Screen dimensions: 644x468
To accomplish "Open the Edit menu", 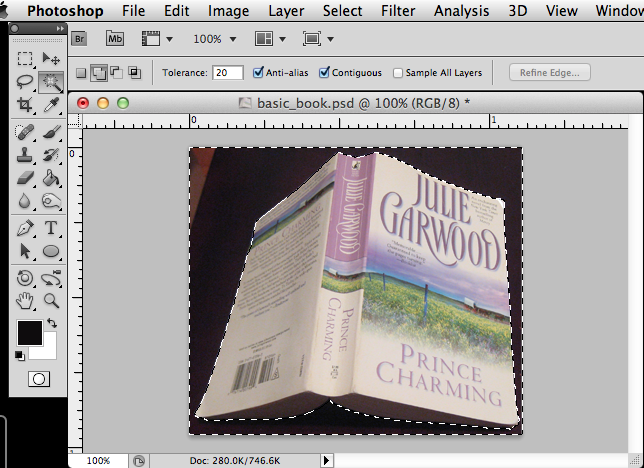I will pyautogui.click(x=177, y=11).
